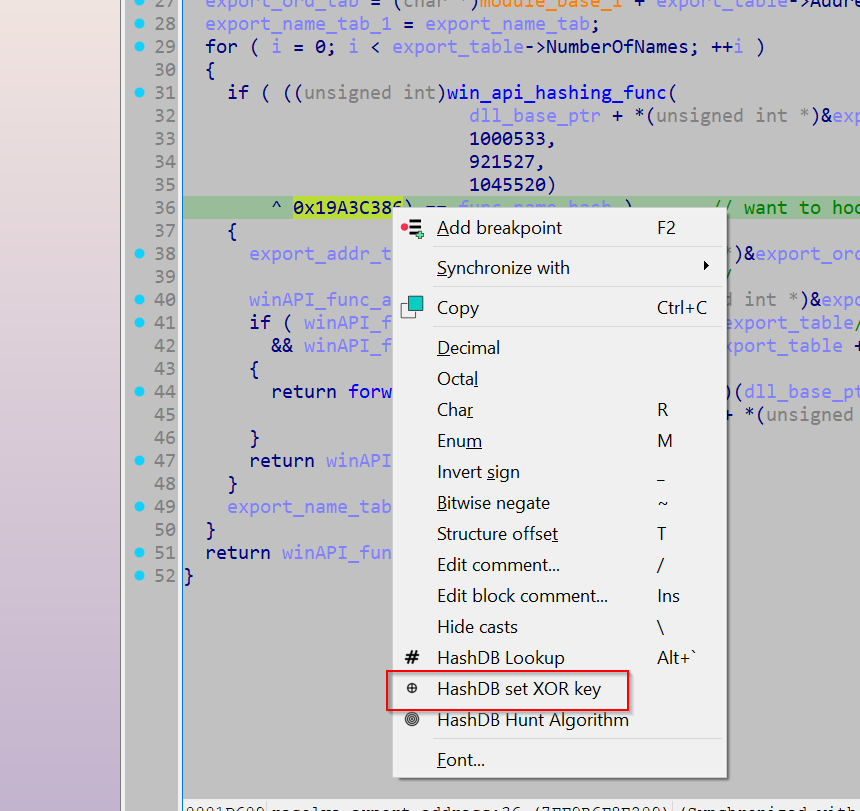Viewport: 860px width, 811px height.
Task: Choose Char representation
Action: pos(455,409)
